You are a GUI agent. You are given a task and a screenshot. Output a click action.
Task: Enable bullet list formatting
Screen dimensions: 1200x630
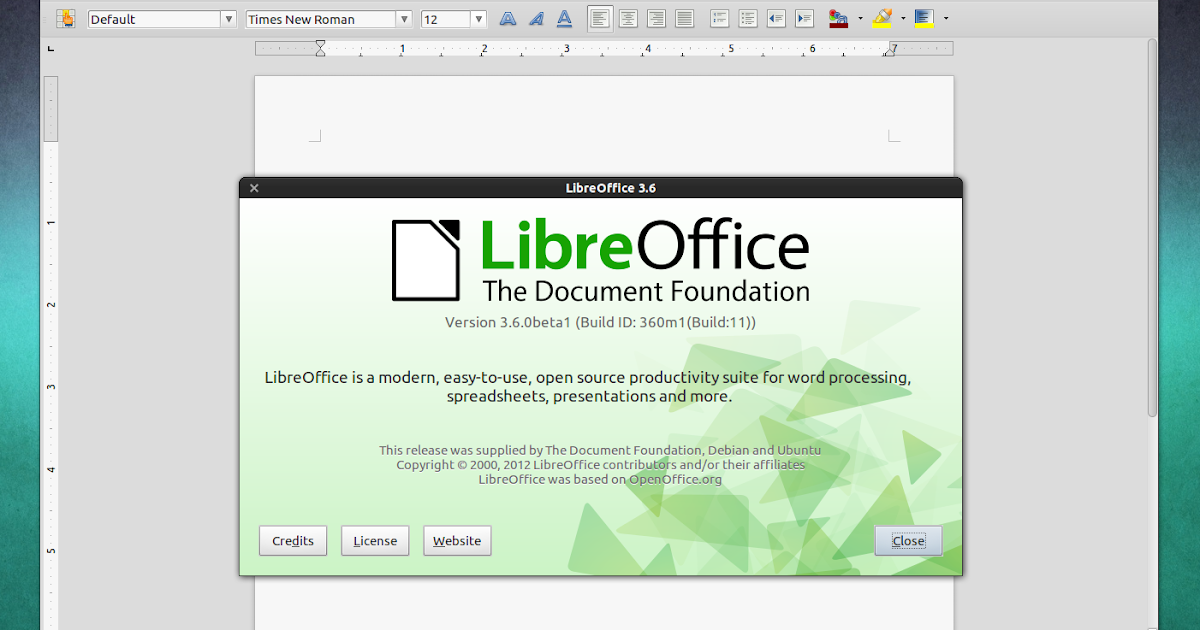747,18
